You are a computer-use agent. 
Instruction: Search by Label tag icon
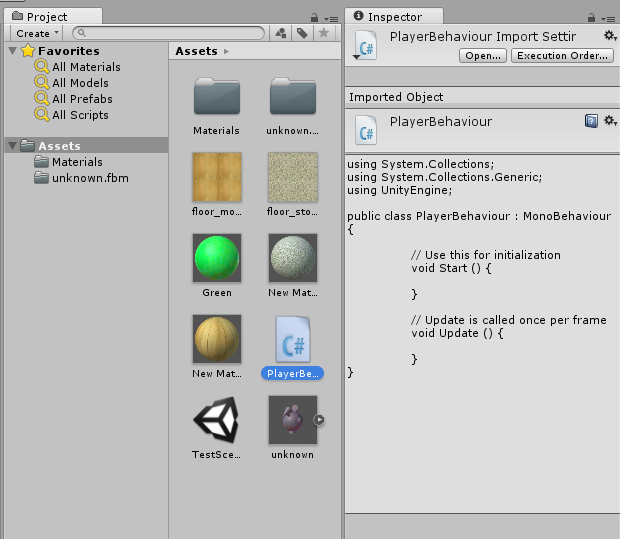302,33
